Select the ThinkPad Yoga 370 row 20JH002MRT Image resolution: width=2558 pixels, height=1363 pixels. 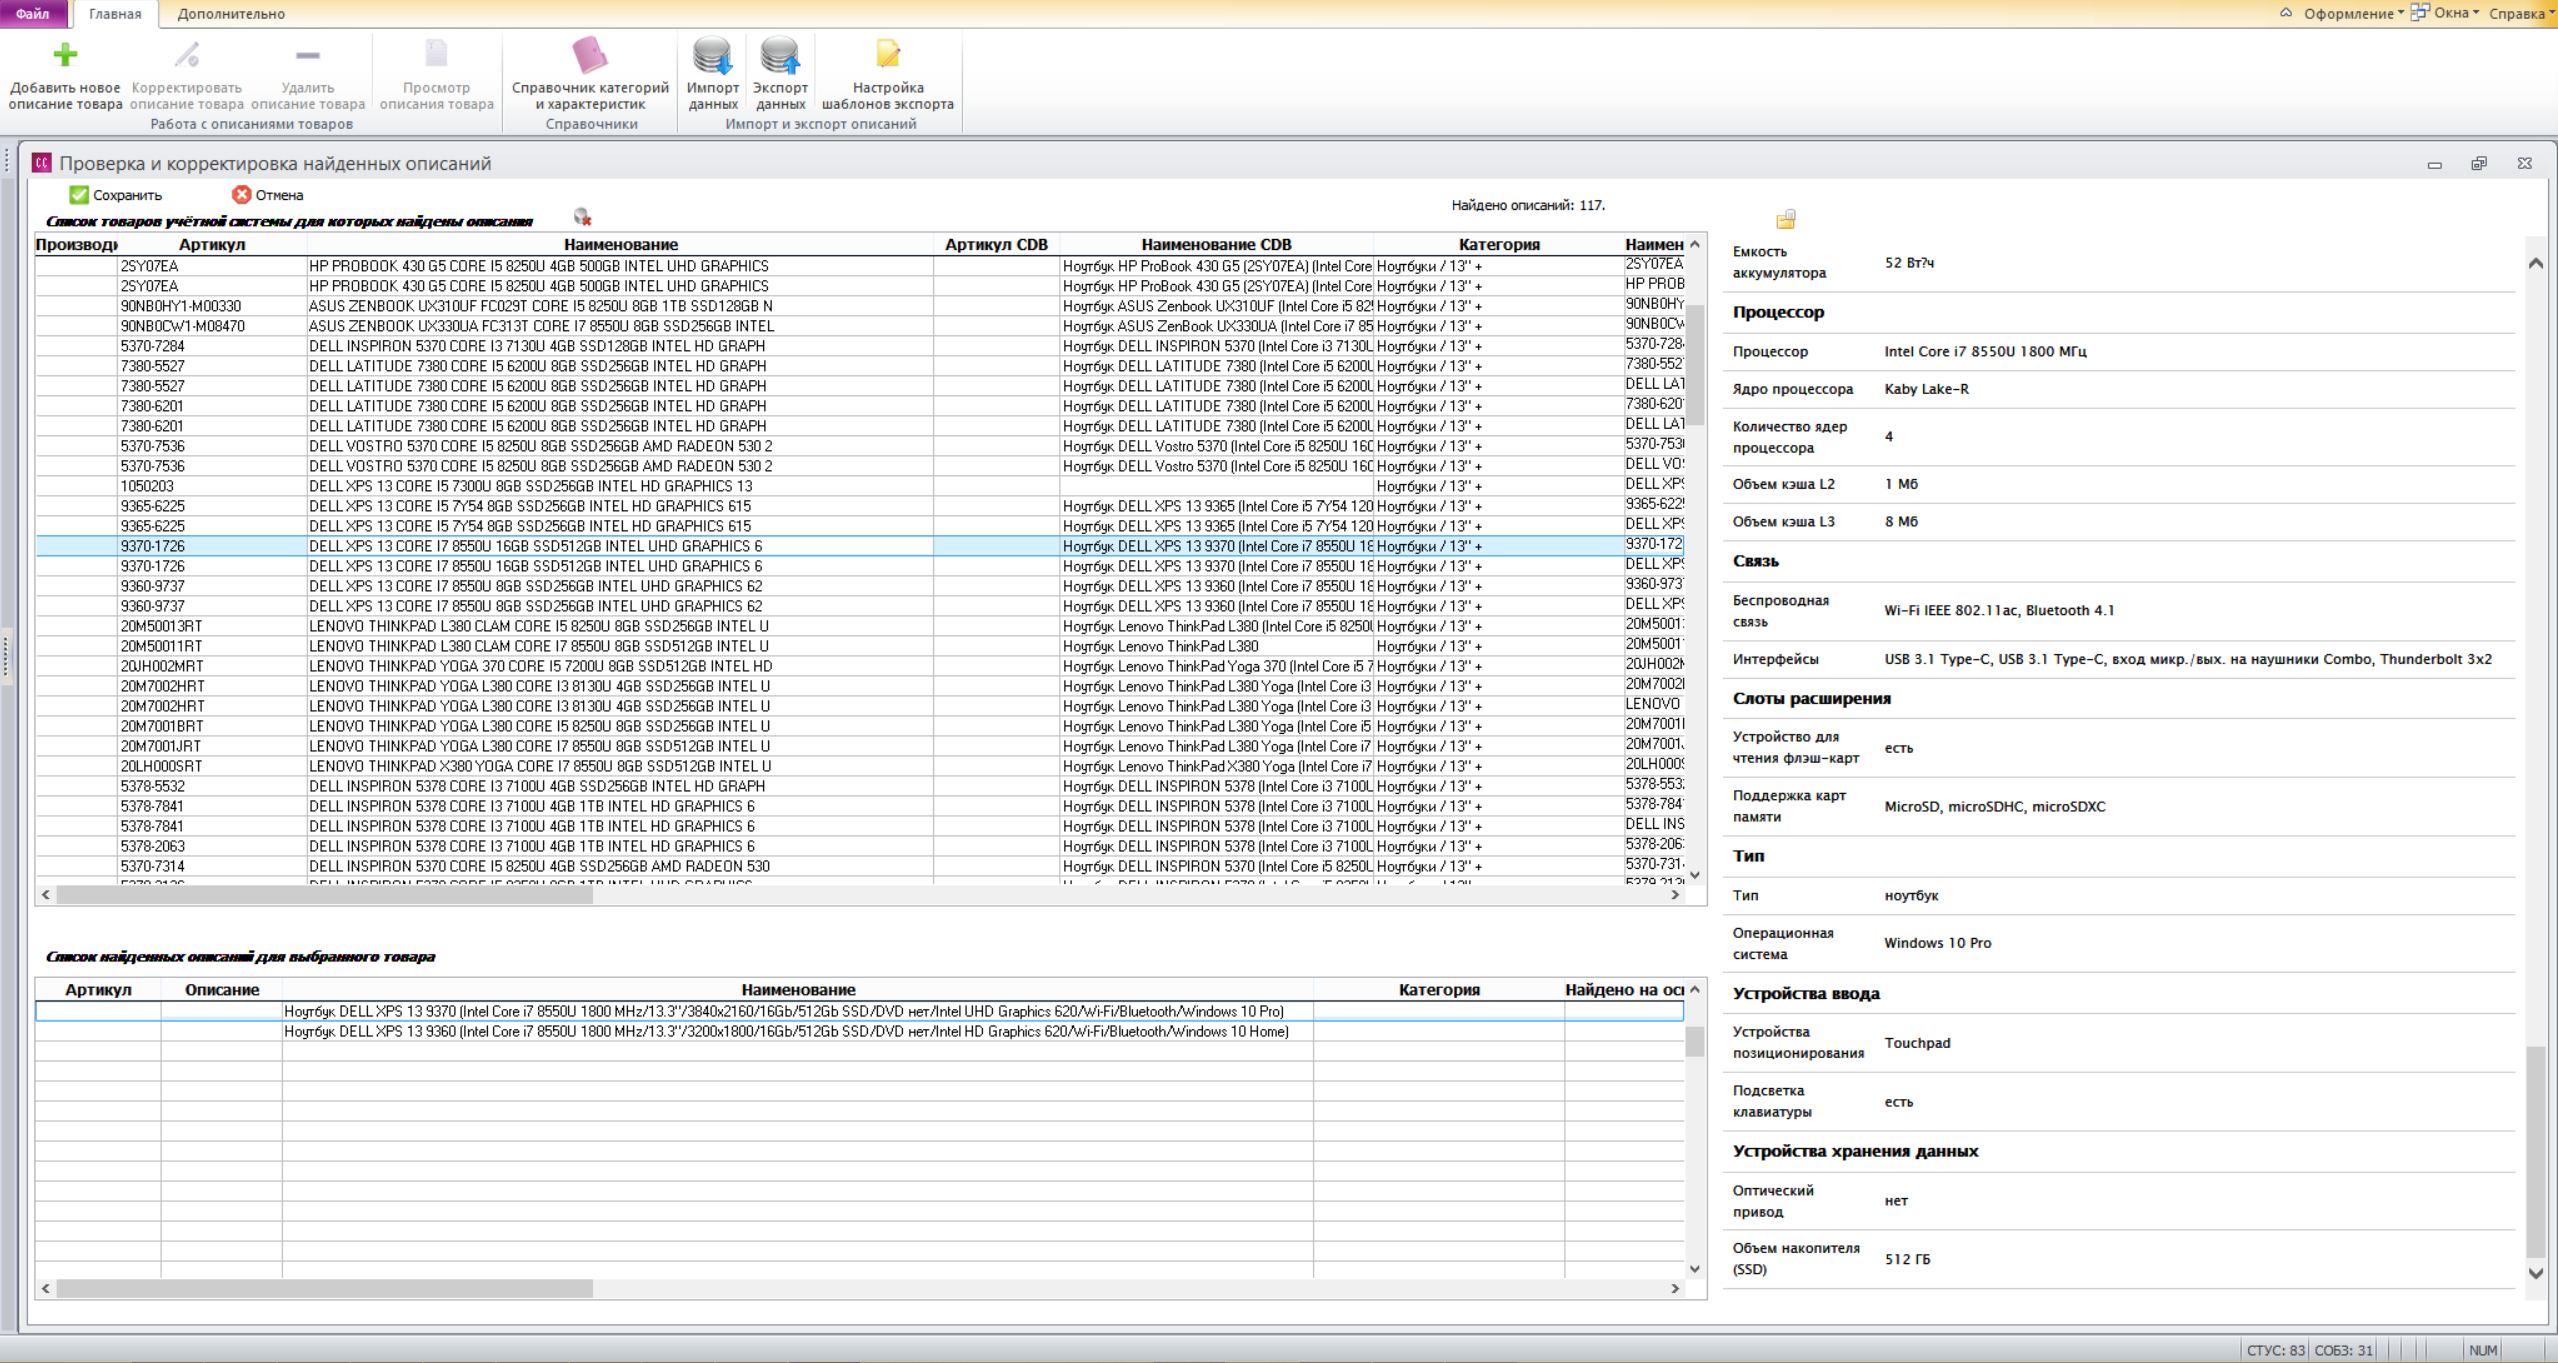pos(860,666)
